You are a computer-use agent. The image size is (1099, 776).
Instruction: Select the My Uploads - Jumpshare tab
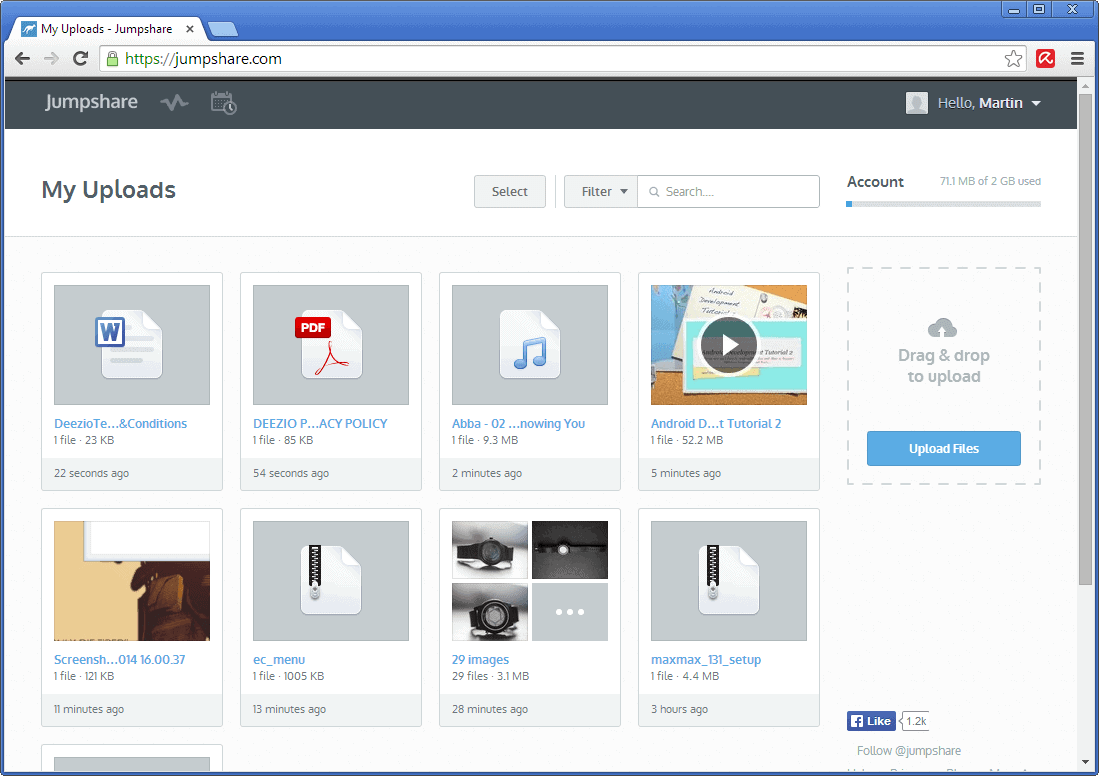point(107,29)
